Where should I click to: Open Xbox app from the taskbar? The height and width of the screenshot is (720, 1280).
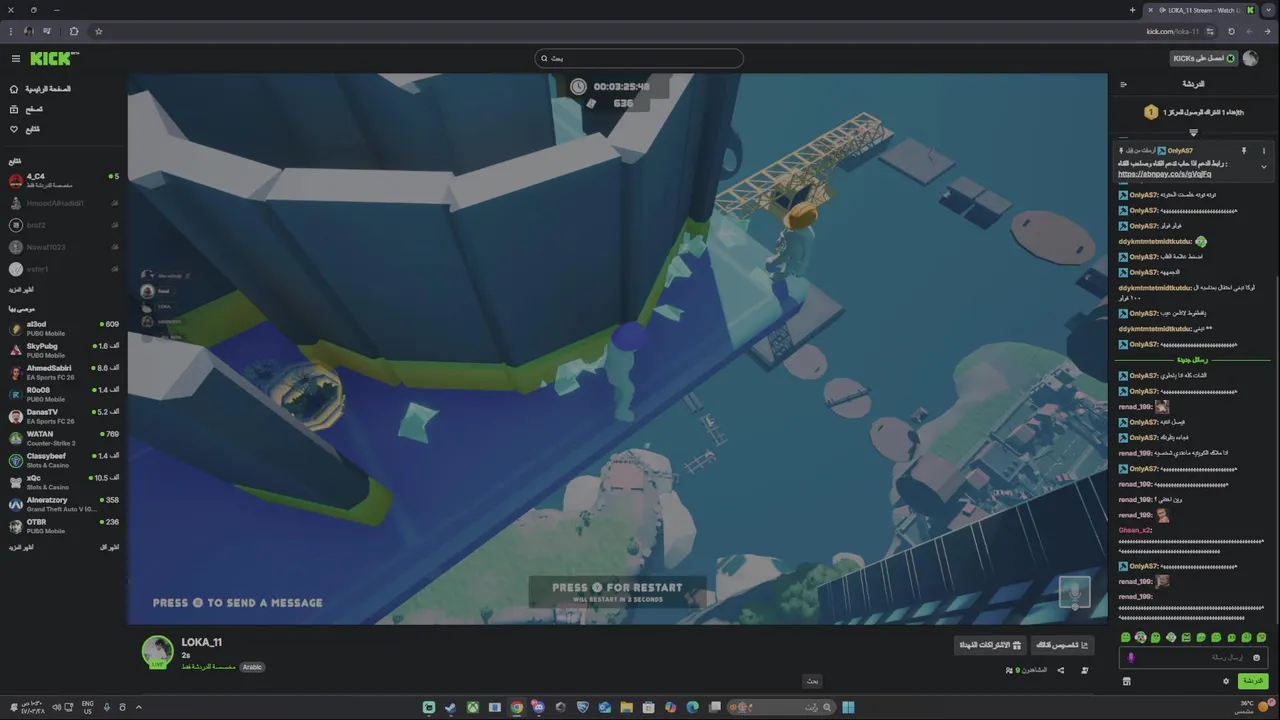point(472,707)
